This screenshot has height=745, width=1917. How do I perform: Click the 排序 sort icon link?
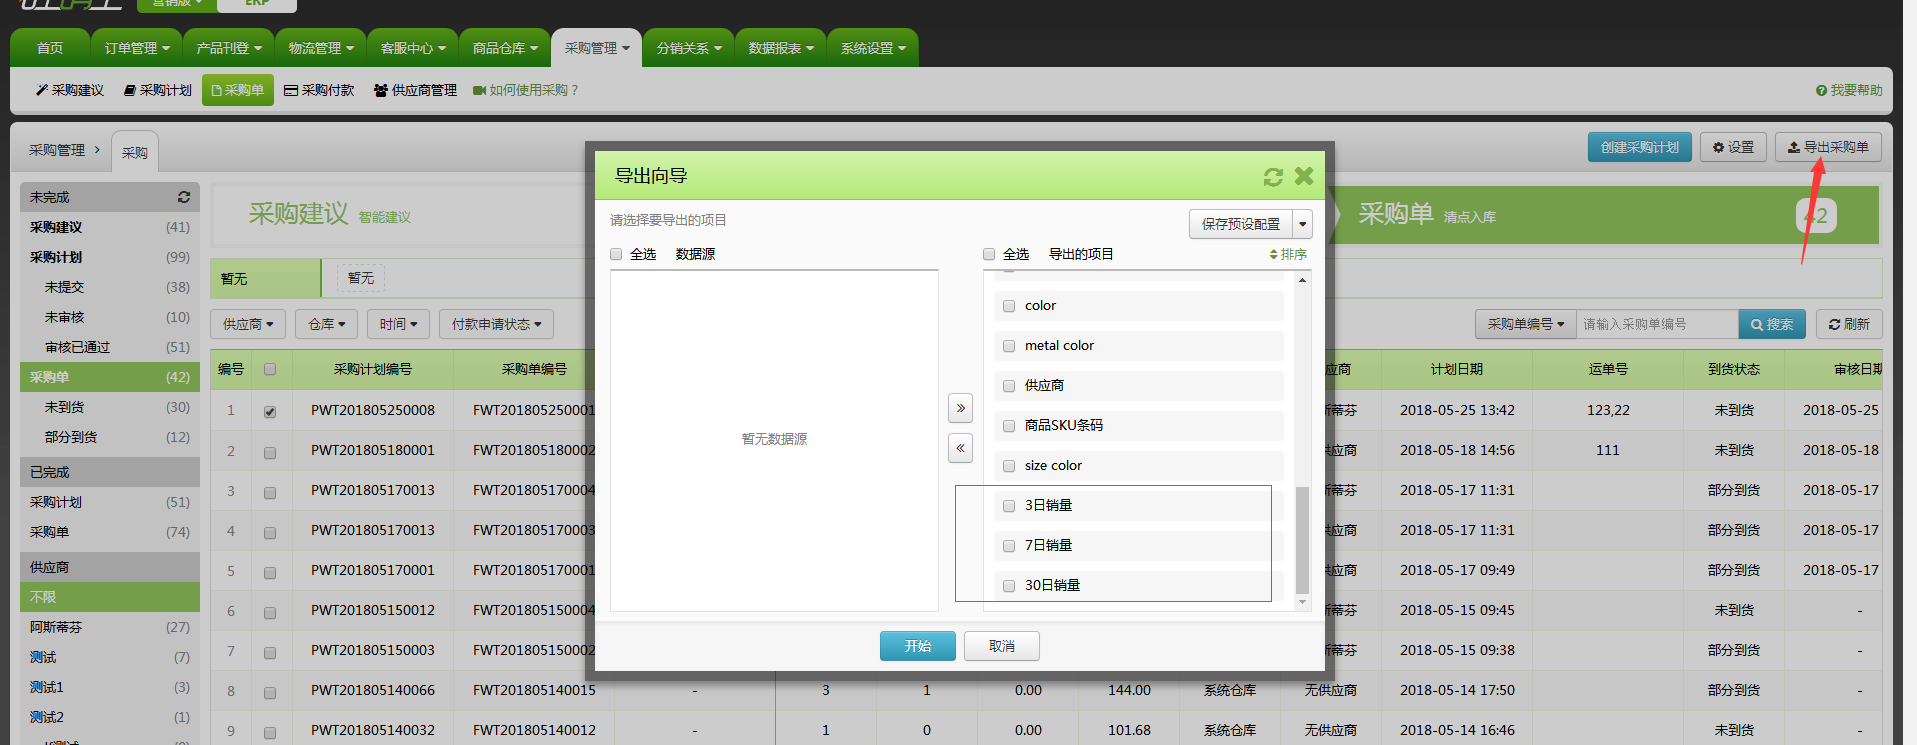point(1288,254)
